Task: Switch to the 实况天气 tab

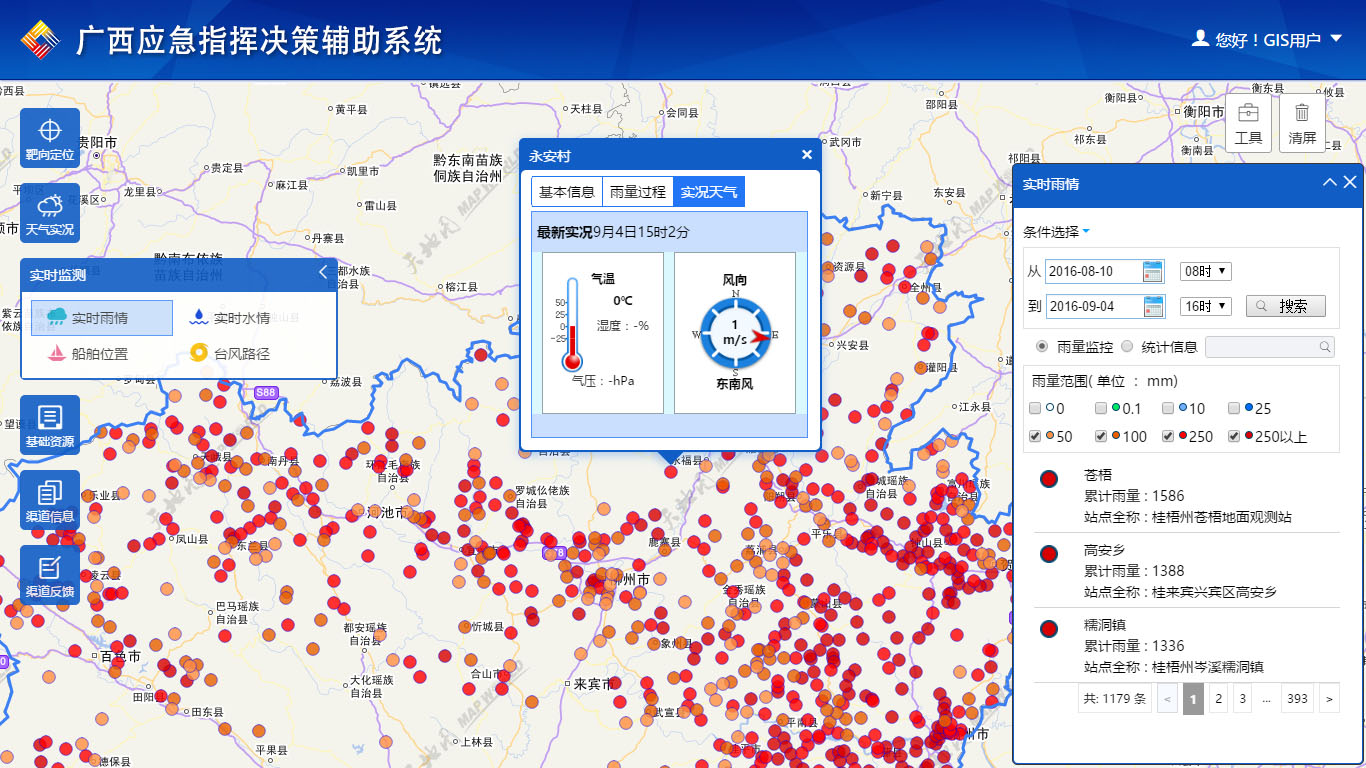Action: pos(709,191)
